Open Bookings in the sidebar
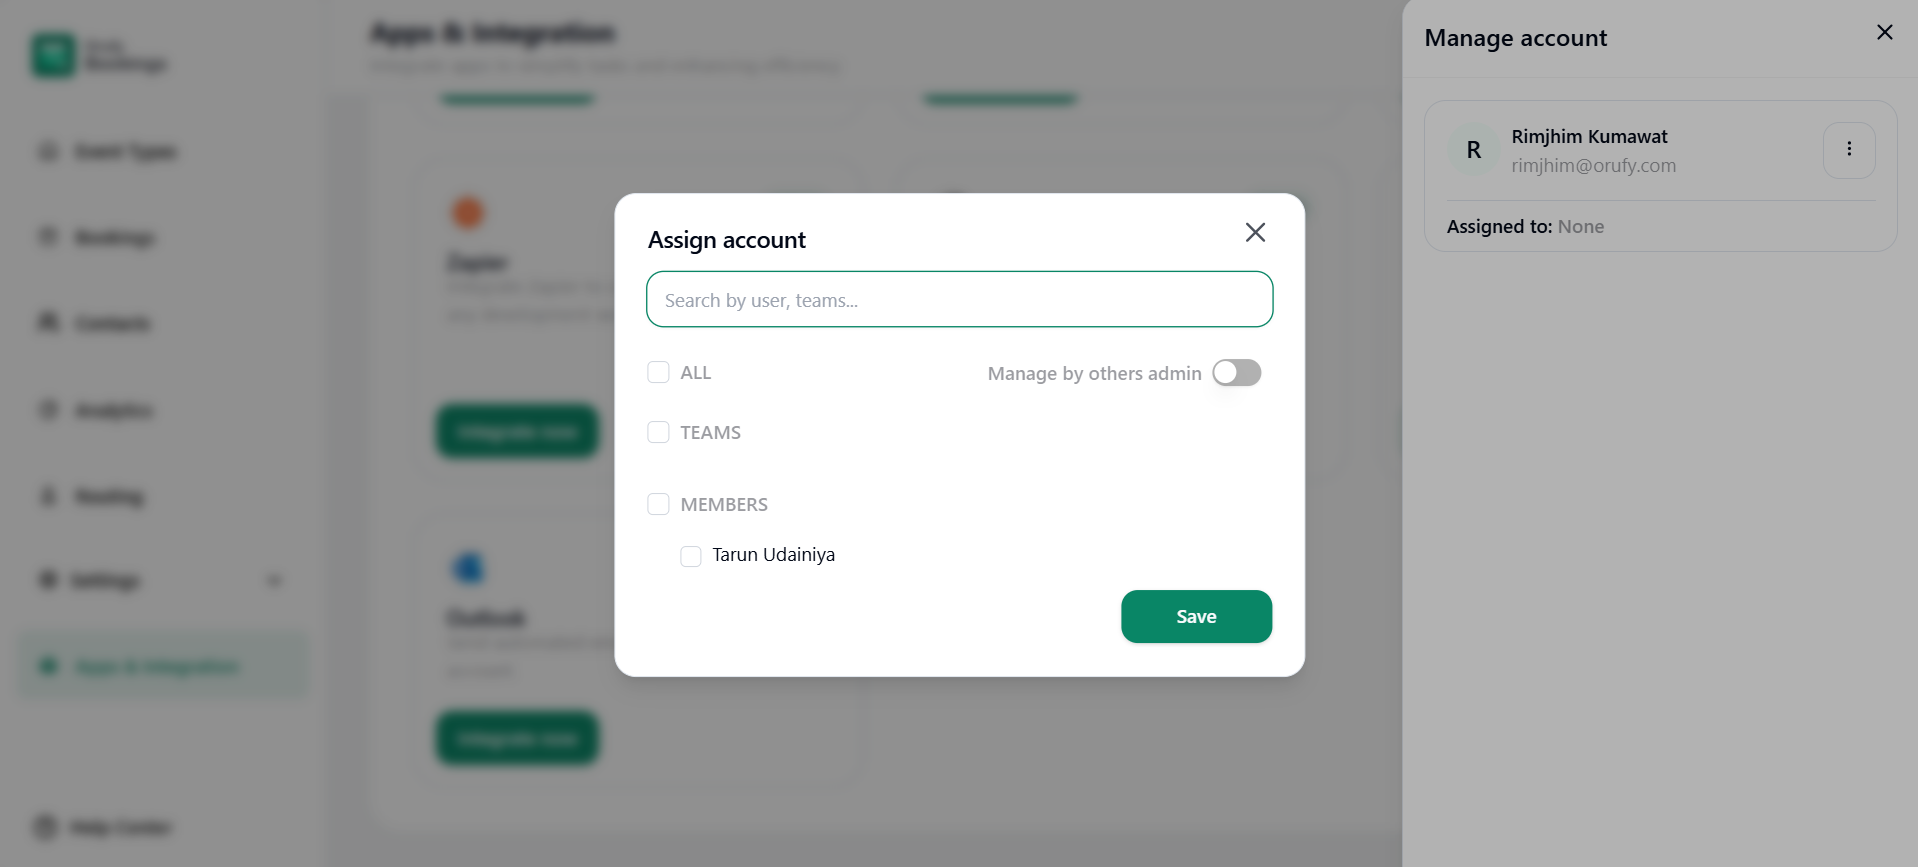The image size is (1918, 867). tap(114, 238)
